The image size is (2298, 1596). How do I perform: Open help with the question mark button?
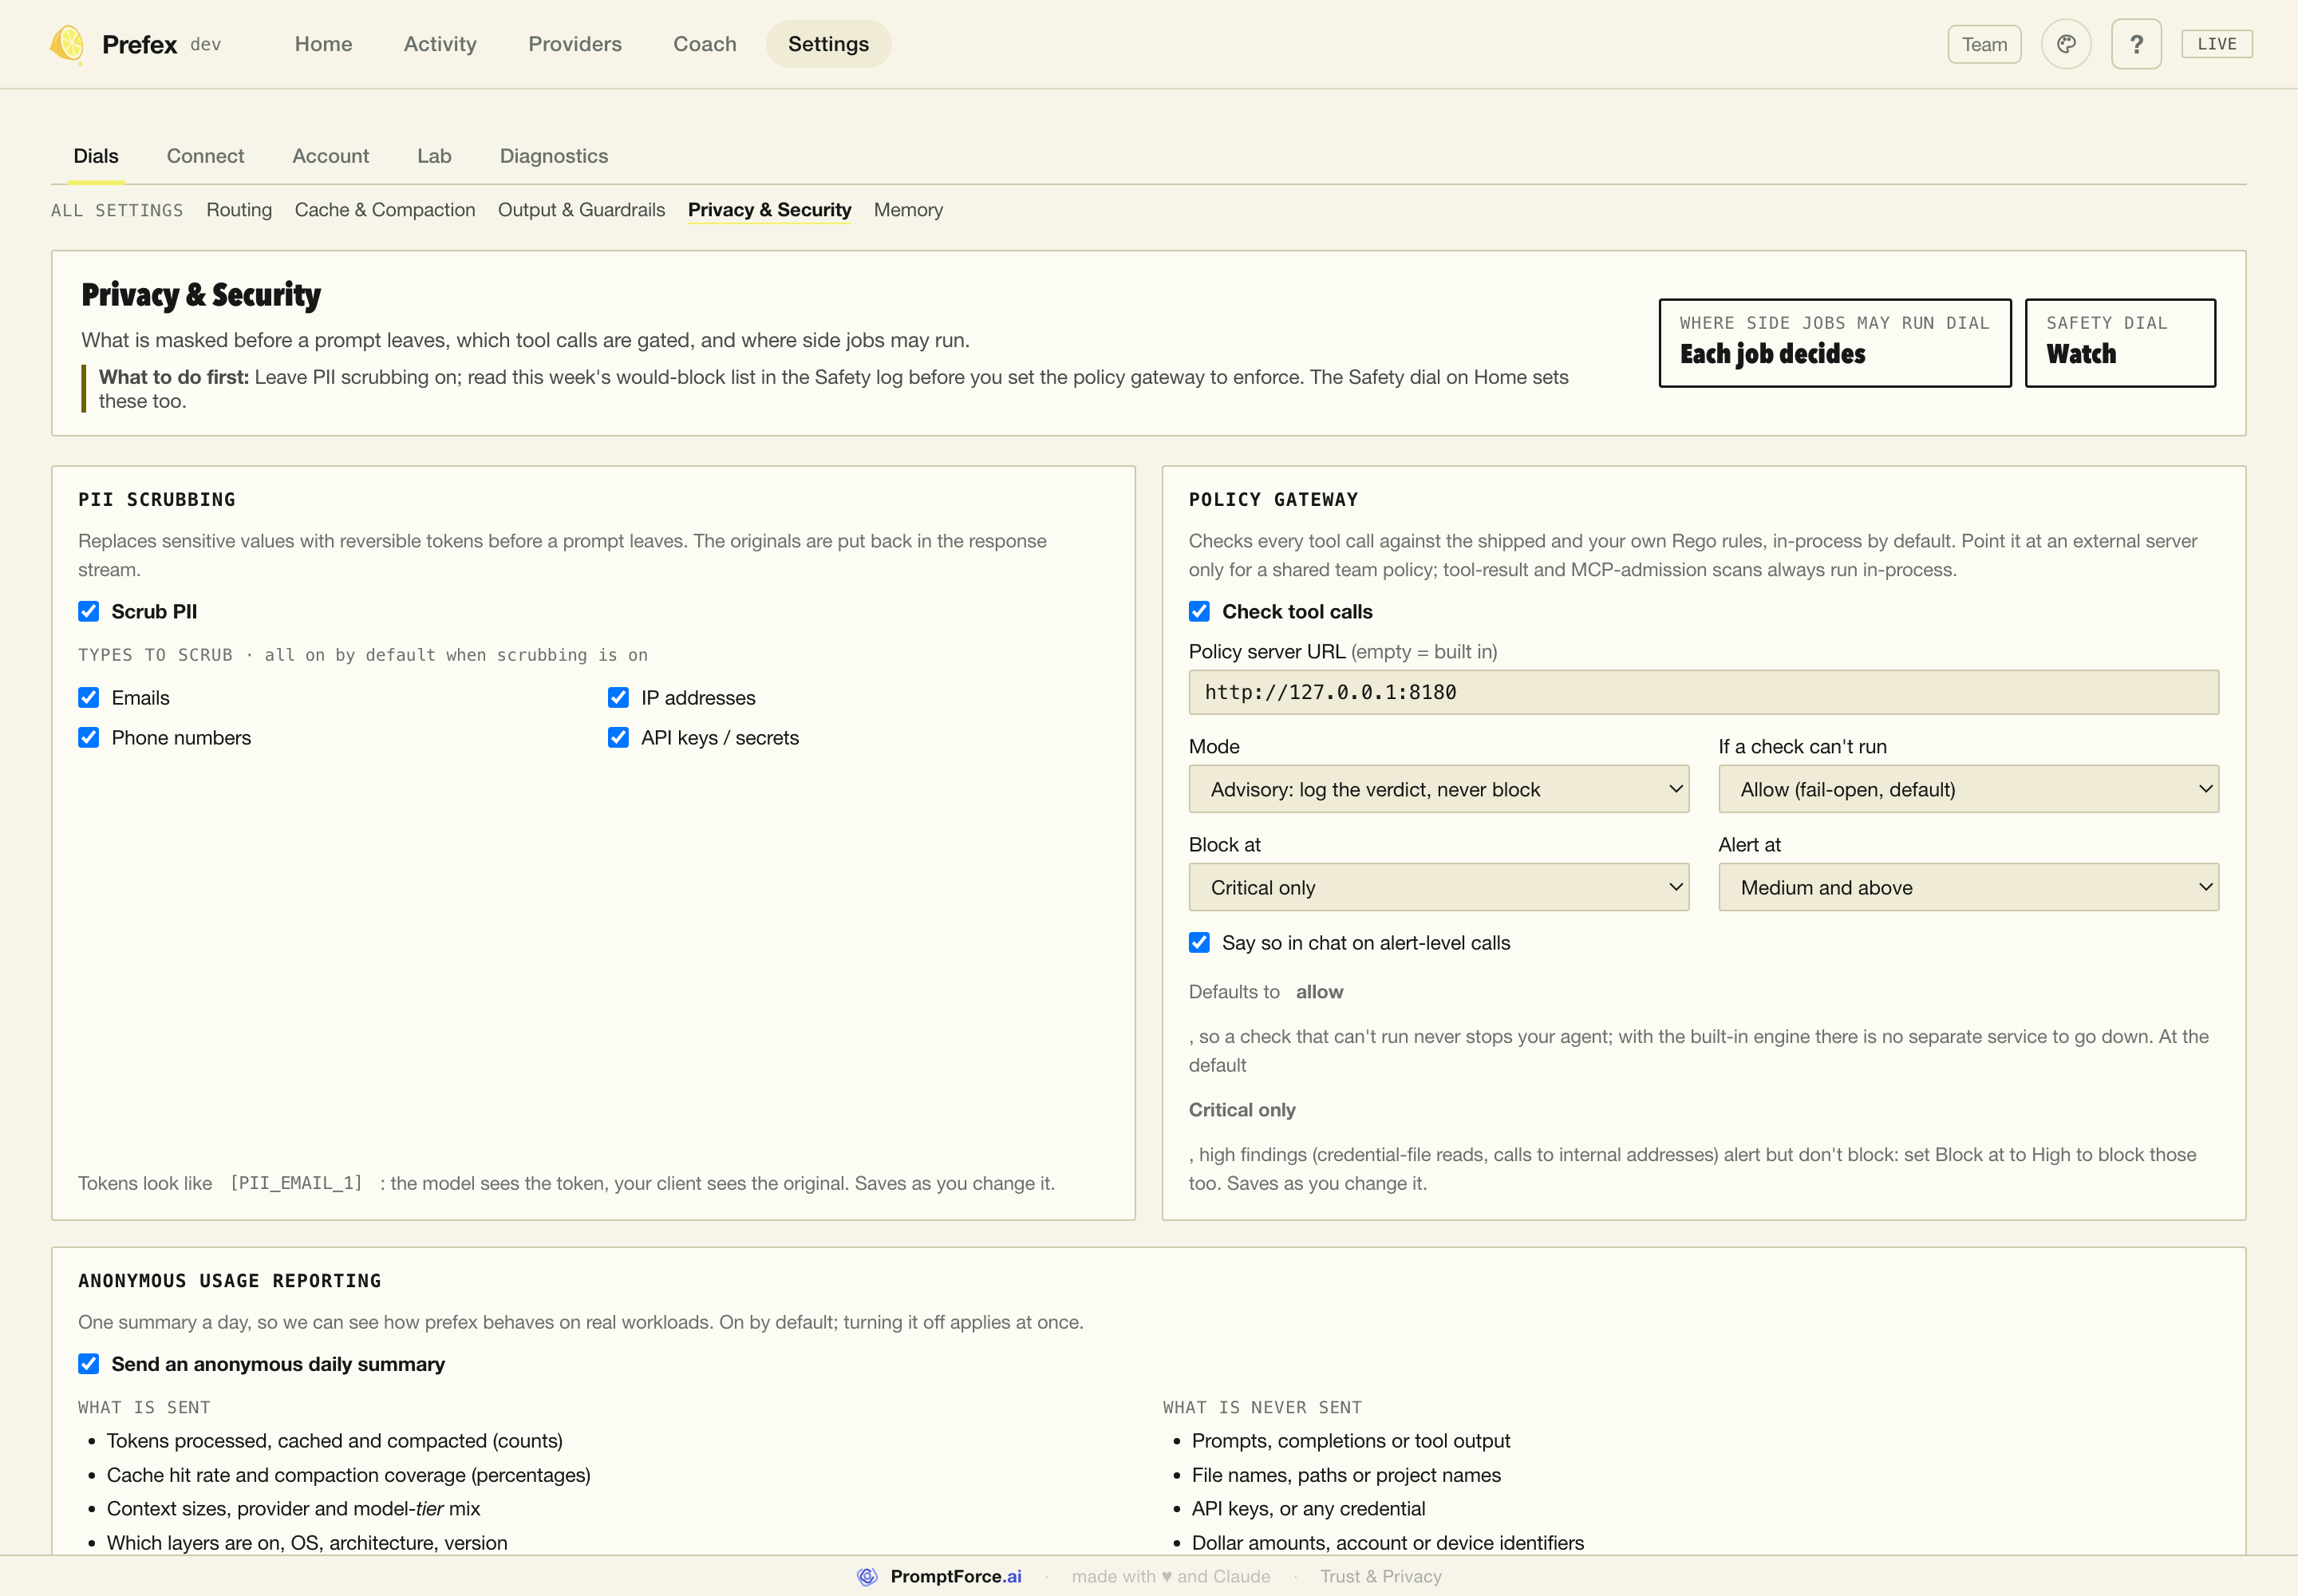click(2136, 44)
